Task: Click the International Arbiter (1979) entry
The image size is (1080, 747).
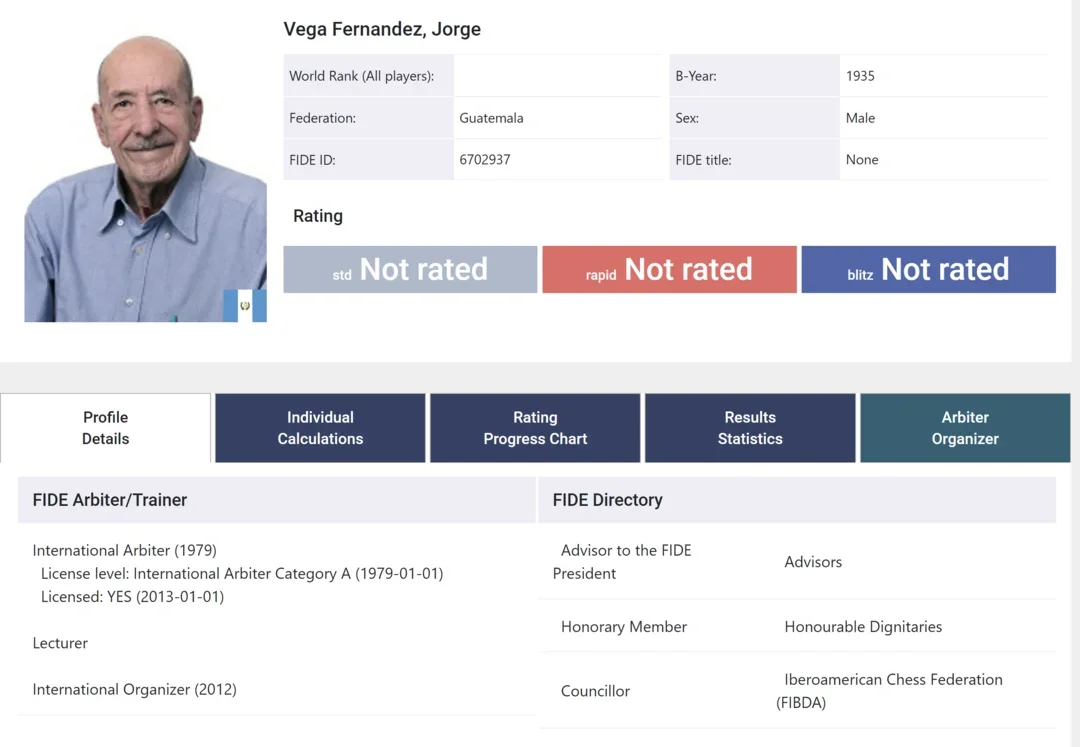Action: 125,550
